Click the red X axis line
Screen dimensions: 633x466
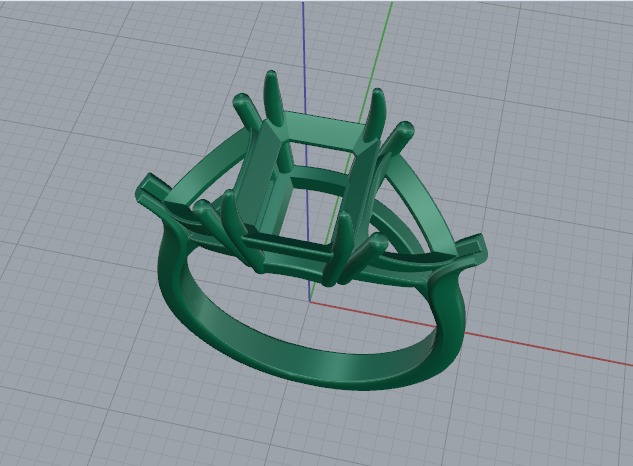(545, 348)
